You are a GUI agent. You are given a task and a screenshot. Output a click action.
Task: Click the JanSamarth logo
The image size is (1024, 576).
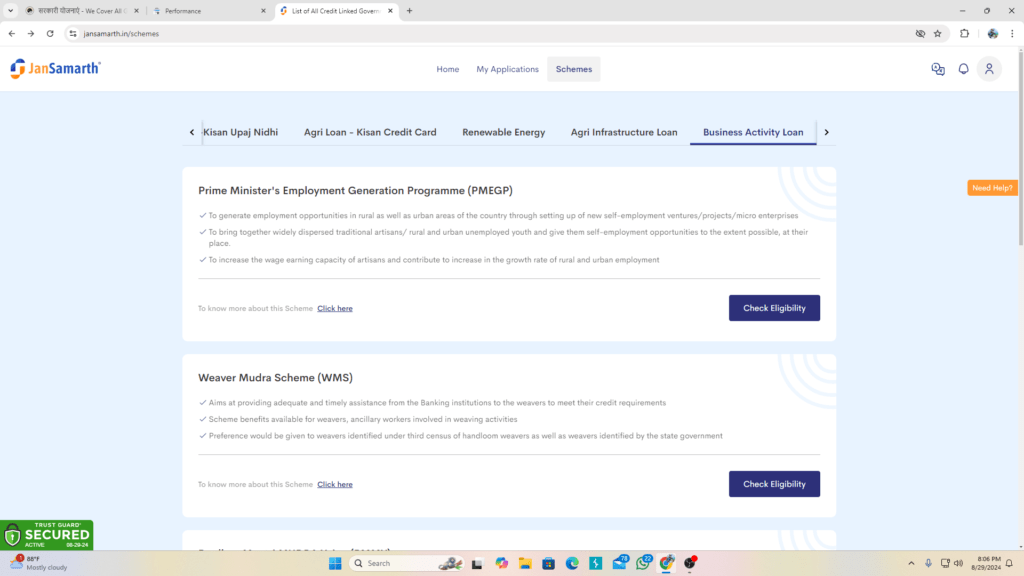point(56,69)
